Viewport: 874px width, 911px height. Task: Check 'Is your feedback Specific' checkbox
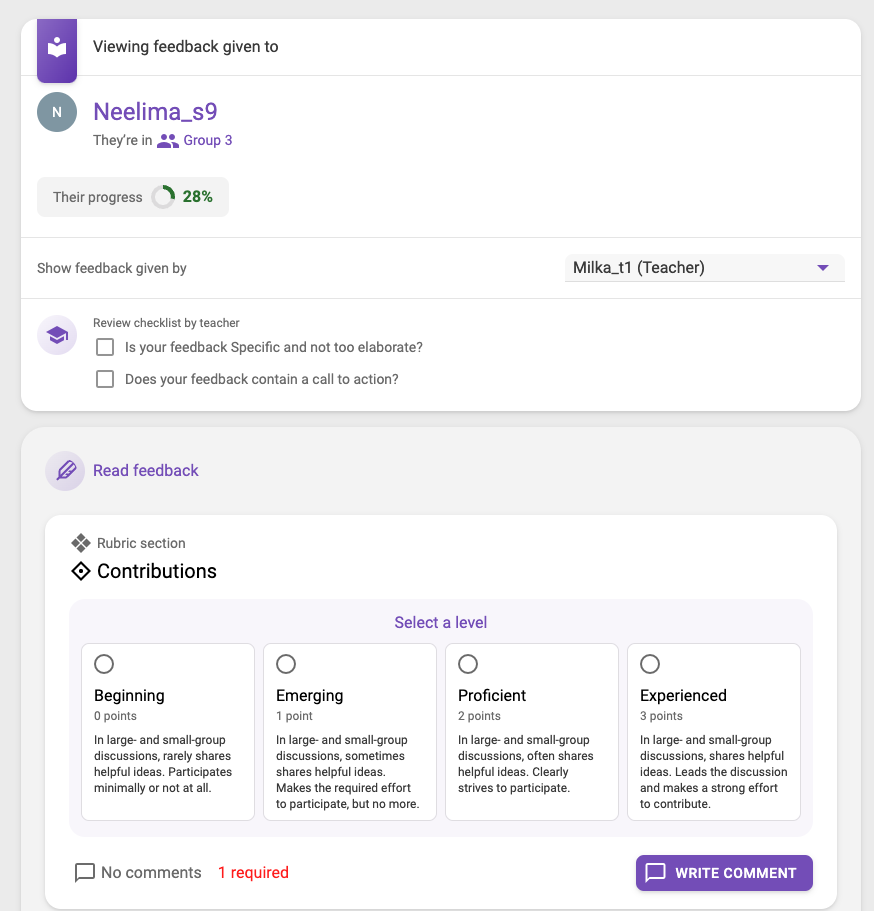pos(105,347)
